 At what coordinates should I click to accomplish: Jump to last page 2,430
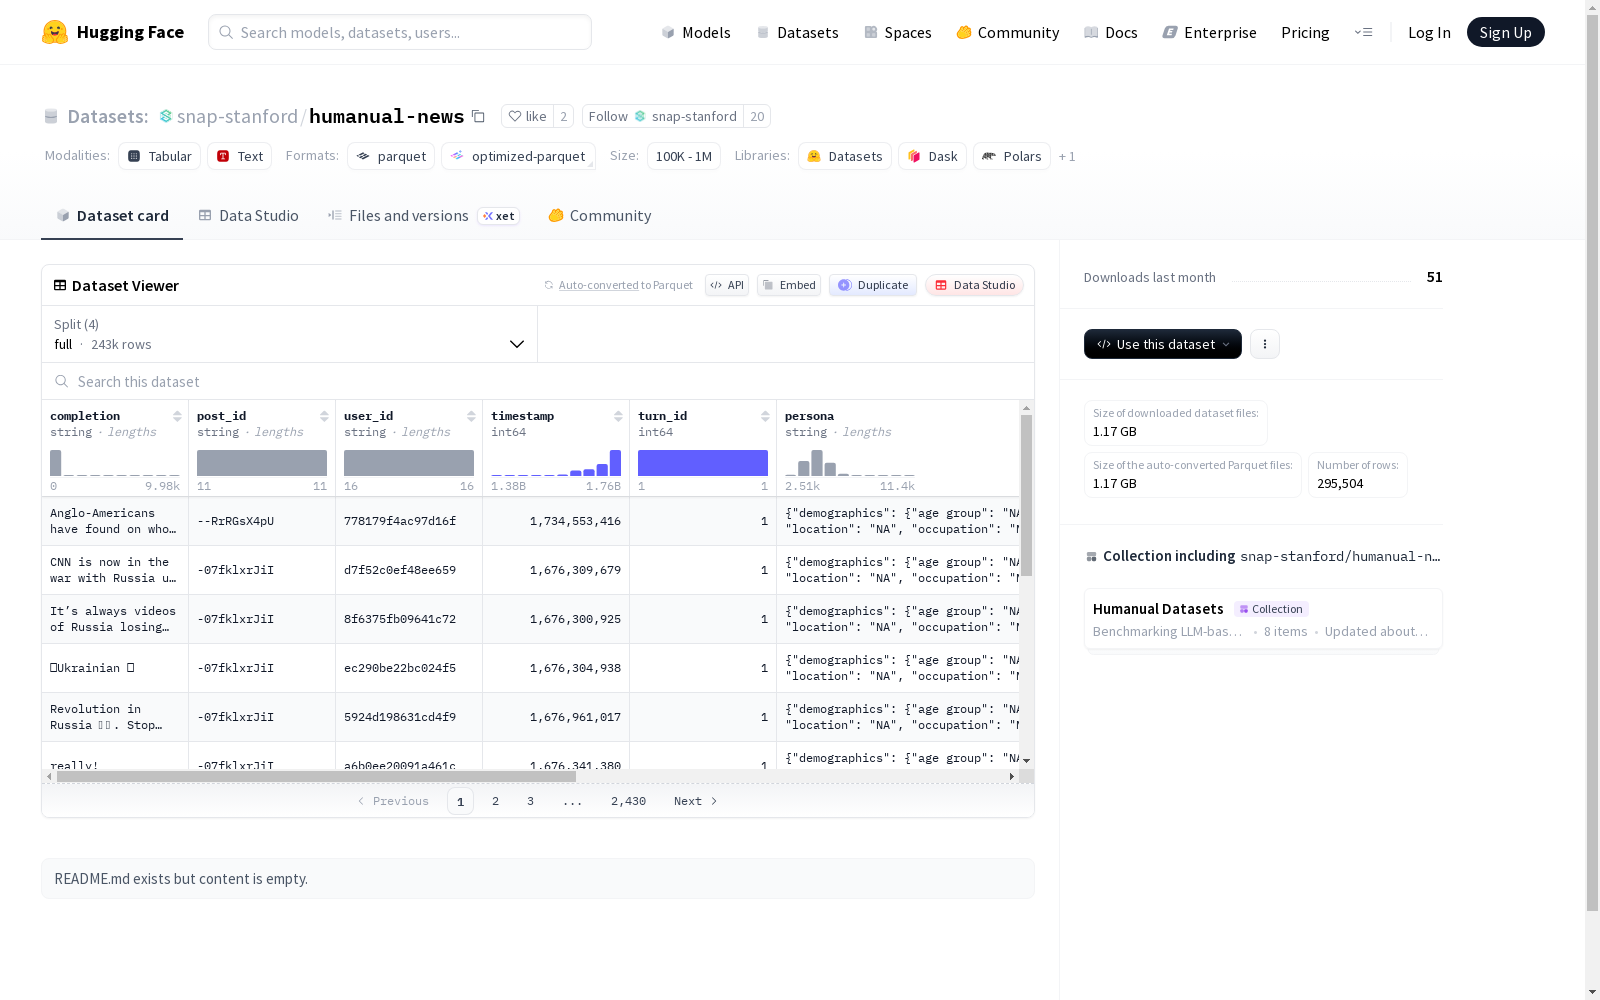click(628, 801)
